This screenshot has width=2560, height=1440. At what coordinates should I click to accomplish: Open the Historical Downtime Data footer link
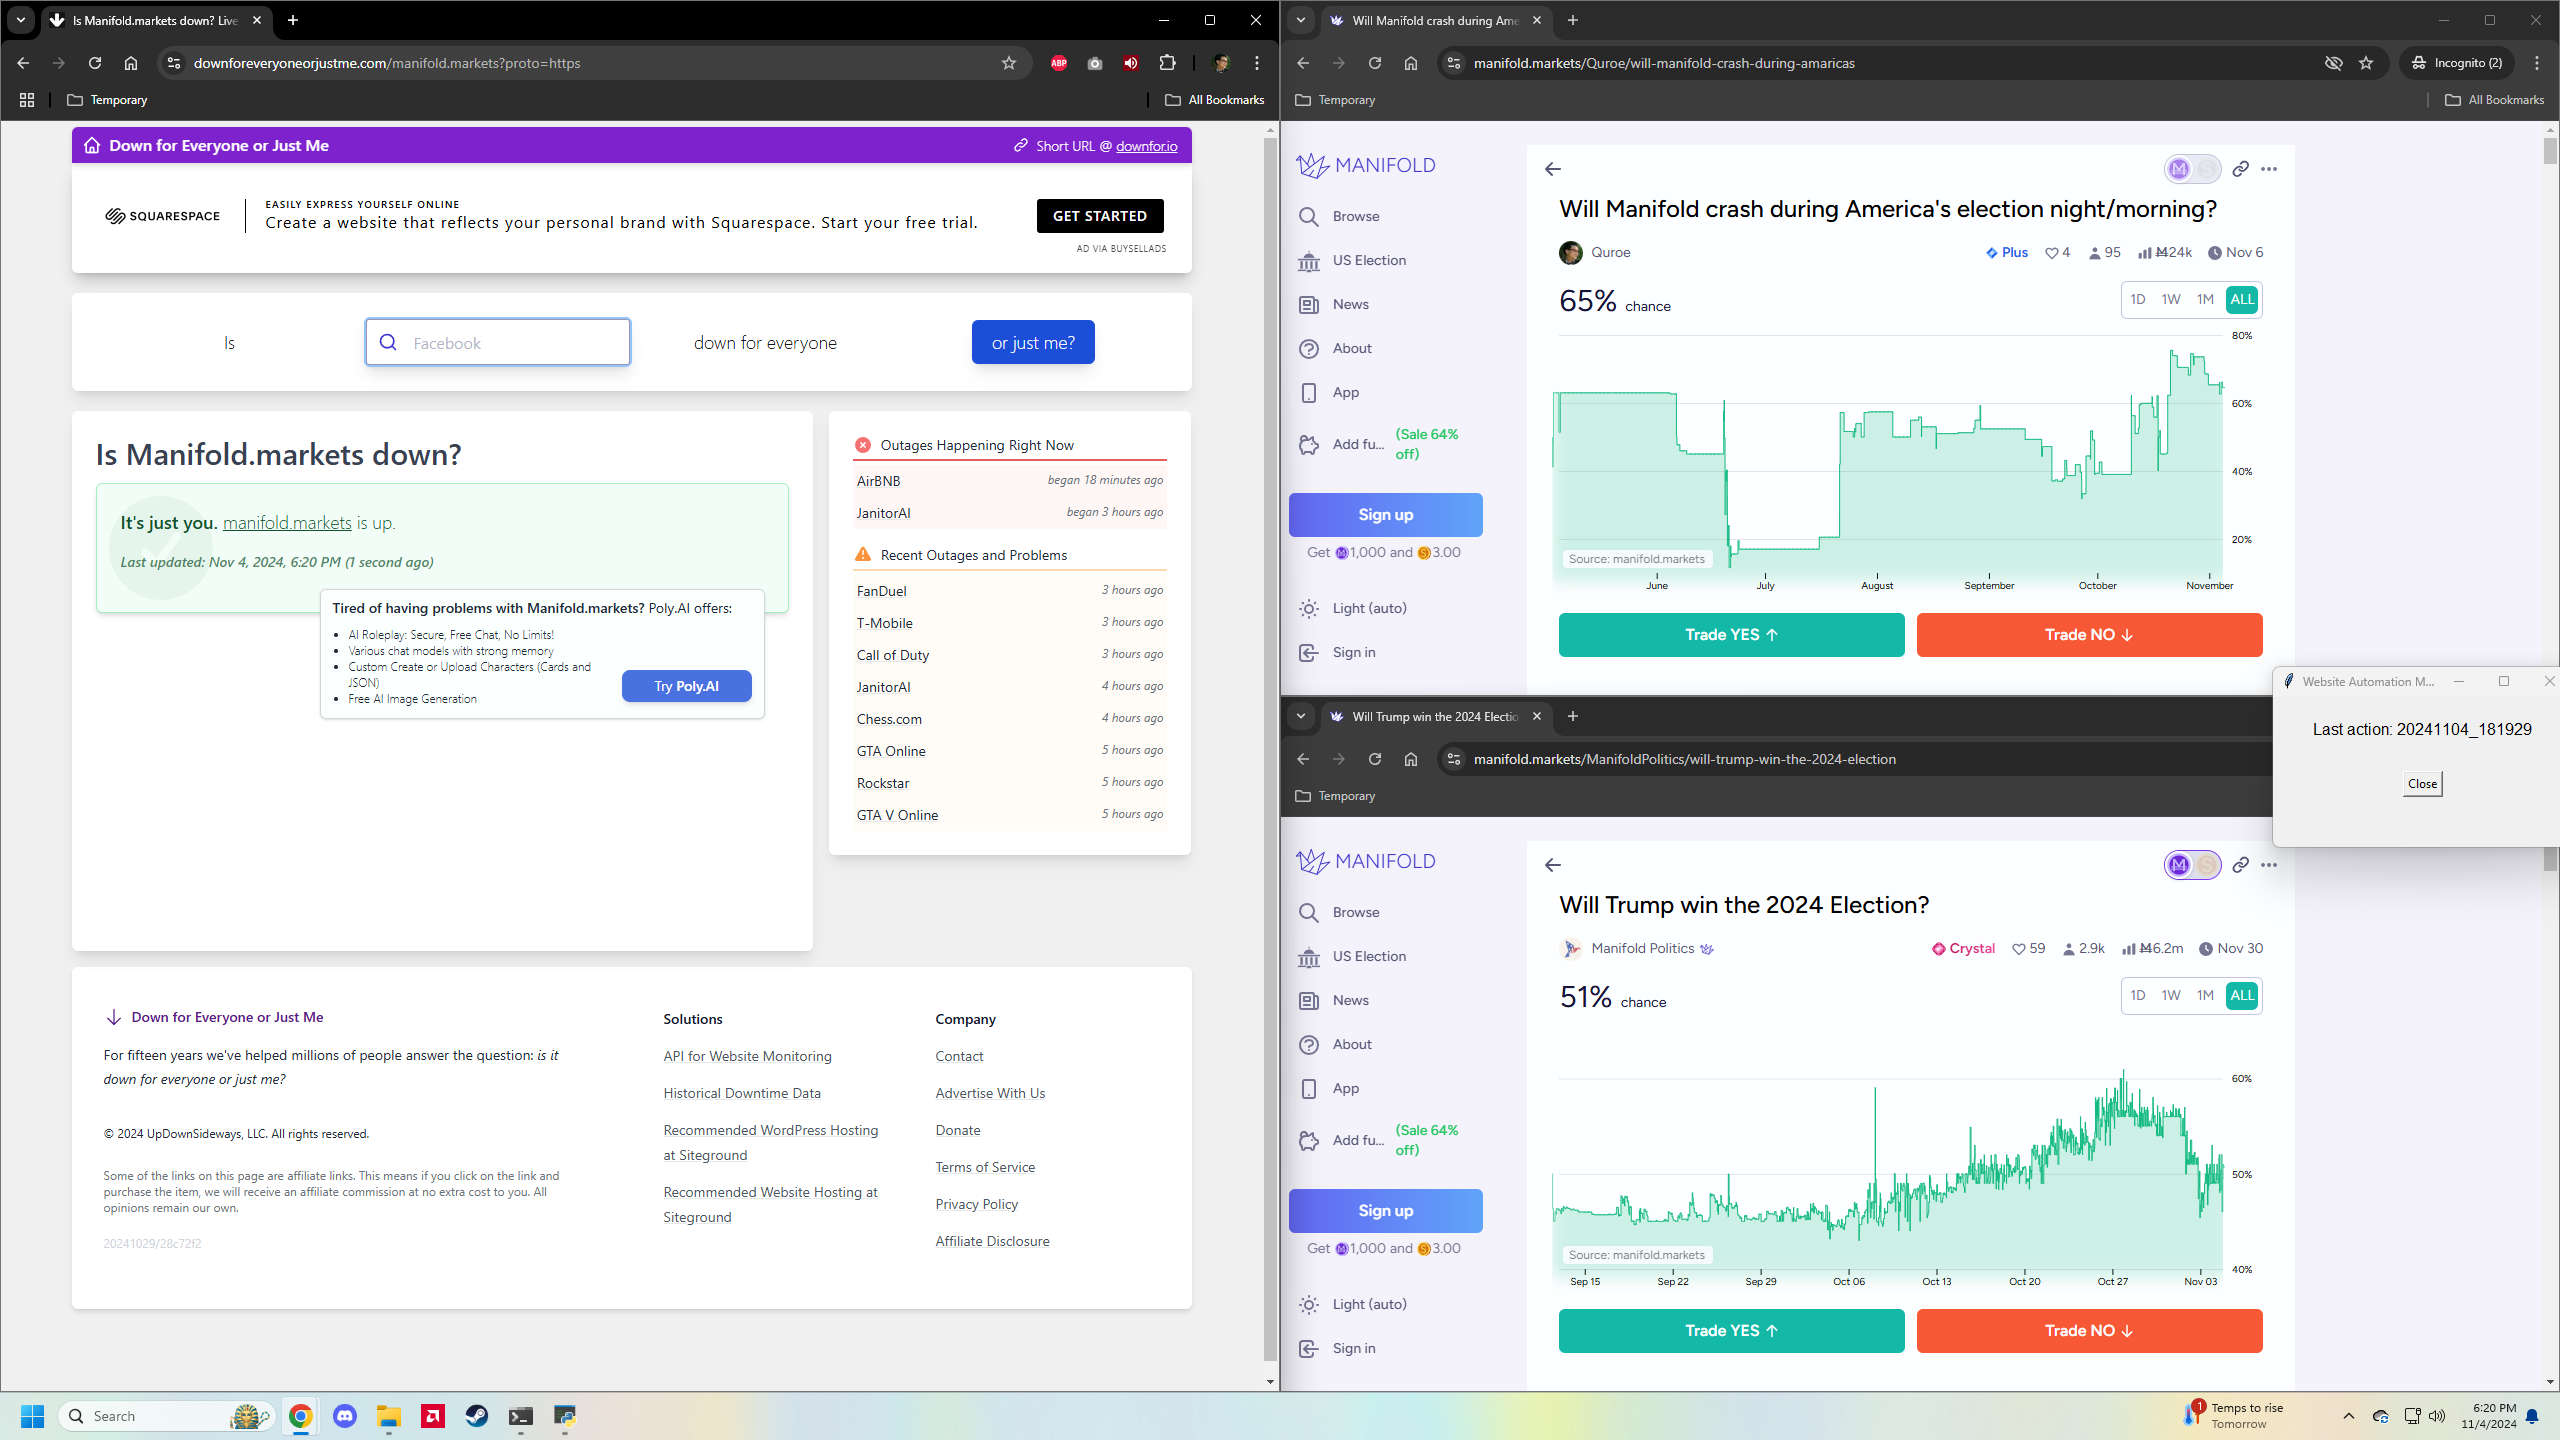tap(742, 1093)
